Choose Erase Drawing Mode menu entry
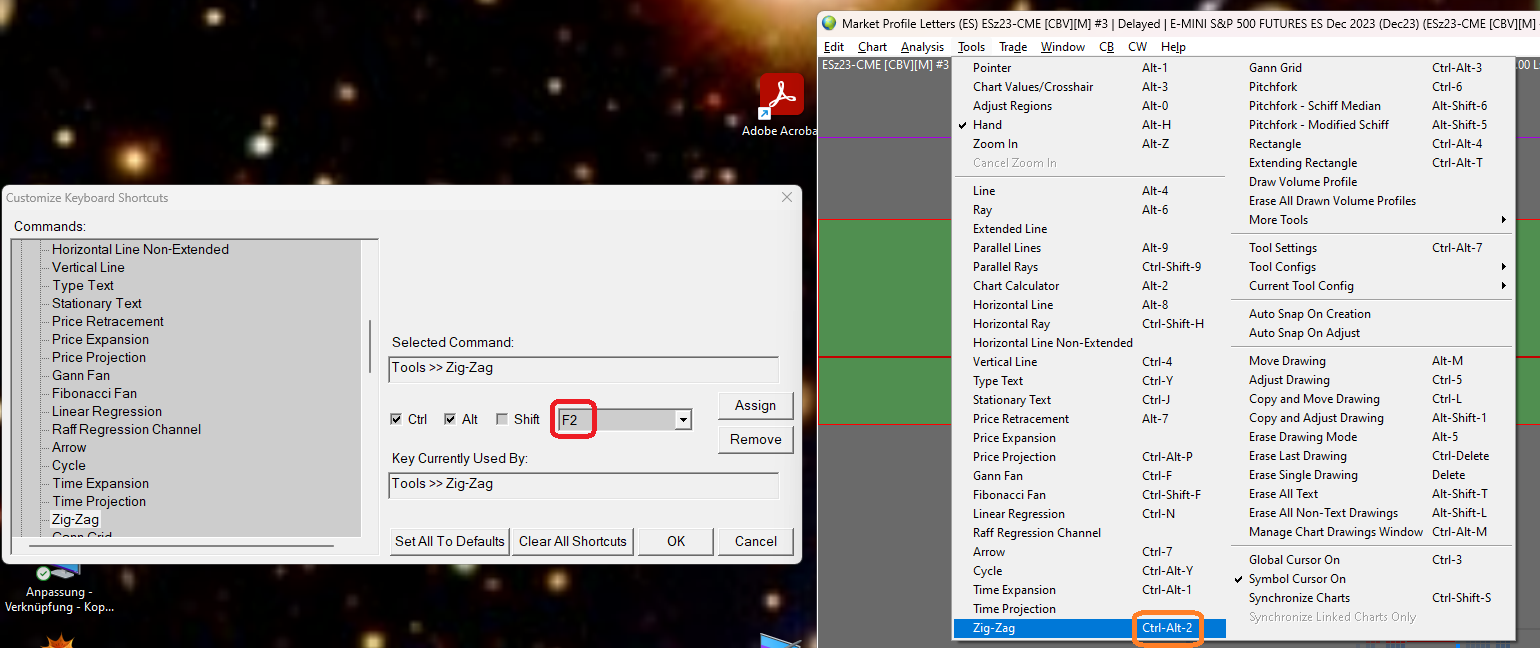The image size is (1540, 648). (1370, 437)
